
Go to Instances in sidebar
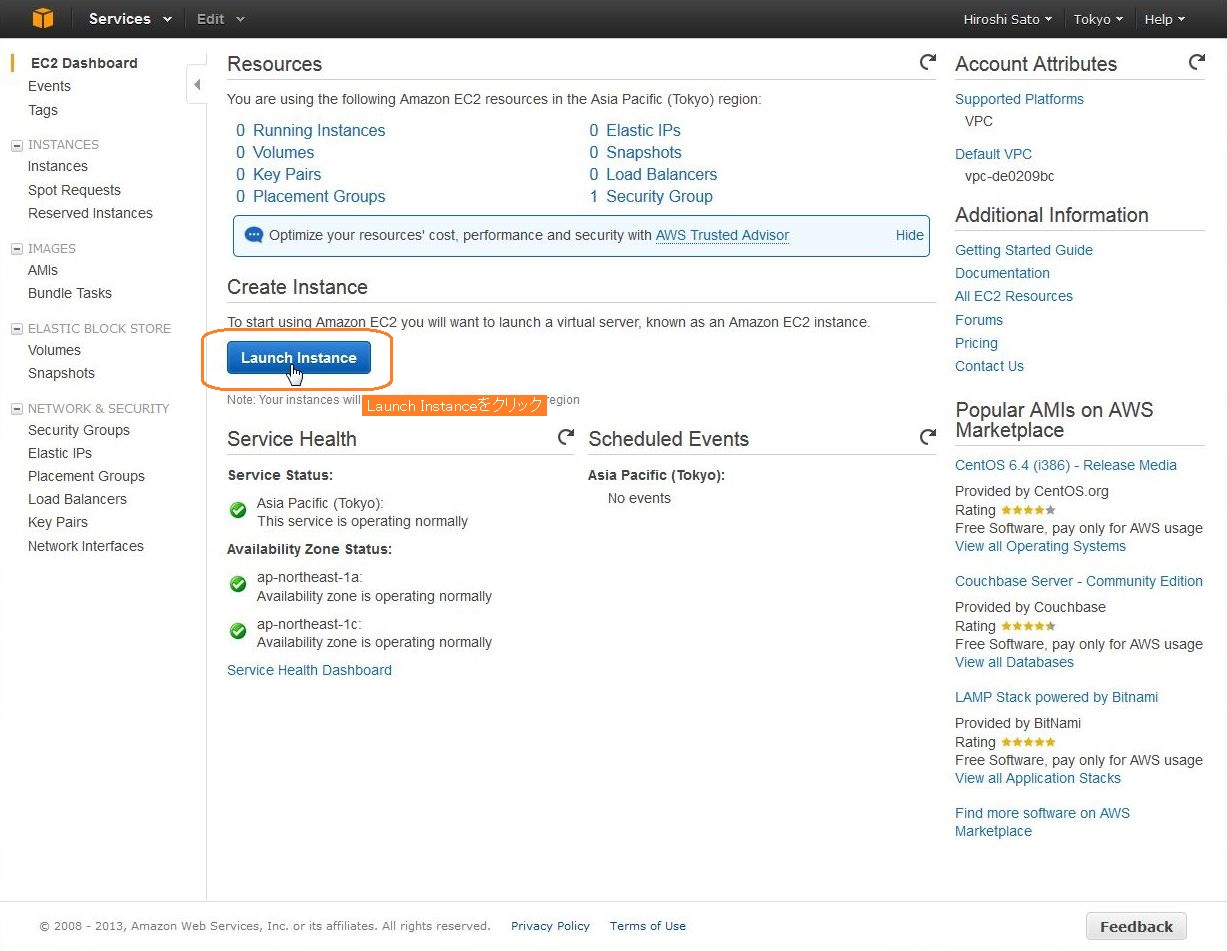coord(58,166)
